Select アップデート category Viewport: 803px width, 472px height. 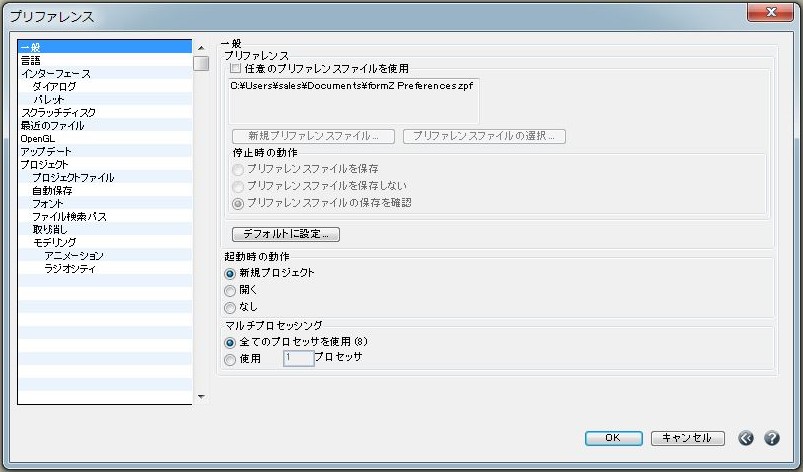click(105, 152)
